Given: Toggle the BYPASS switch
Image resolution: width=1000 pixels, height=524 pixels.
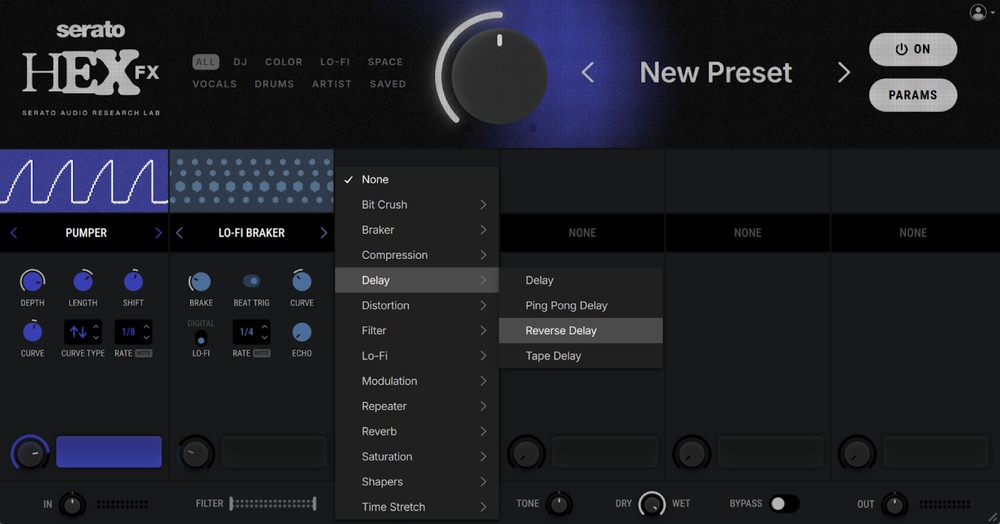Looking at the screenshot, I should pyautogui.click(x=784, y=504).
